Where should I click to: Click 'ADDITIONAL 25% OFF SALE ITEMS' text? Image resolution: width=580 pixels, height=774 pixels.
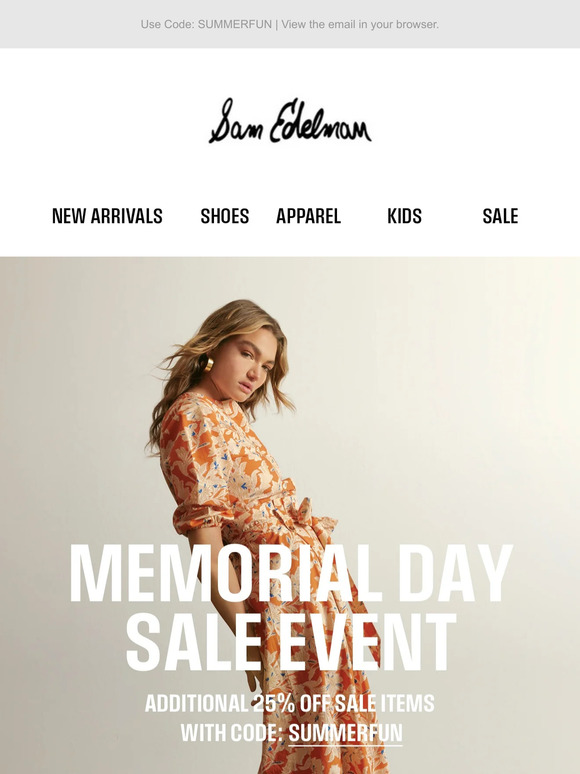[x=290, y=703]
